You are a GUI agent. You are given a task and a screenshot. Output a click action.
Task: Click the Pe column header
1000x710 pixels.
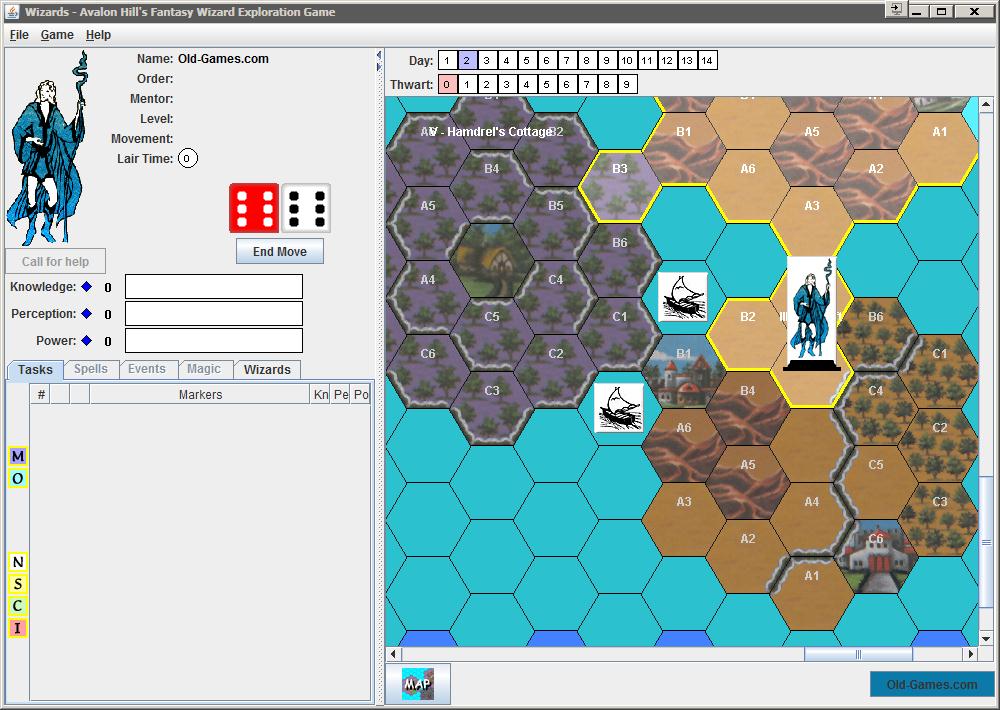[x=341, y=395]
